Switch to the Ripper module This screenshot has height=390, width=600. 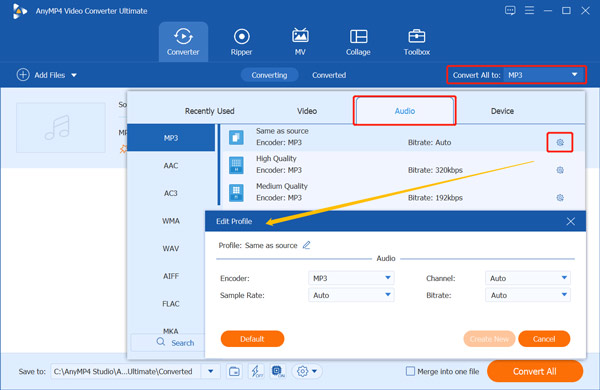coord(241,42)
